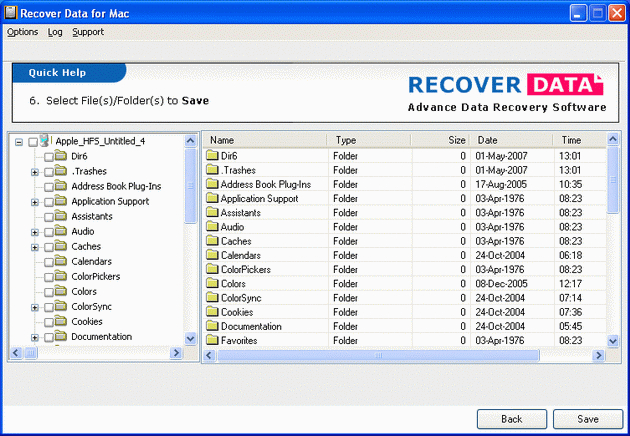Click the Apple_HFS_Untitled_4 drive icon

point(46,141)
